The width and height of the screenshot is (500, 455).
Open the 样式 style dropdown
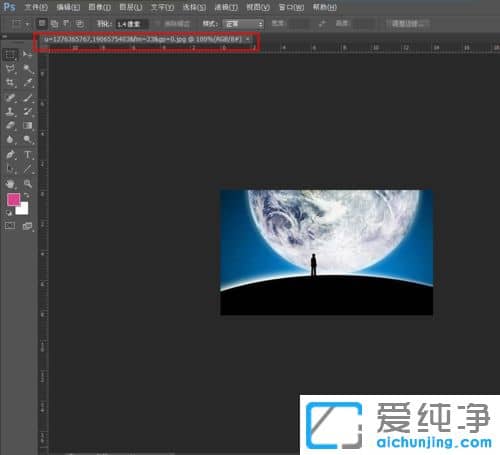[x=244, y=24]
